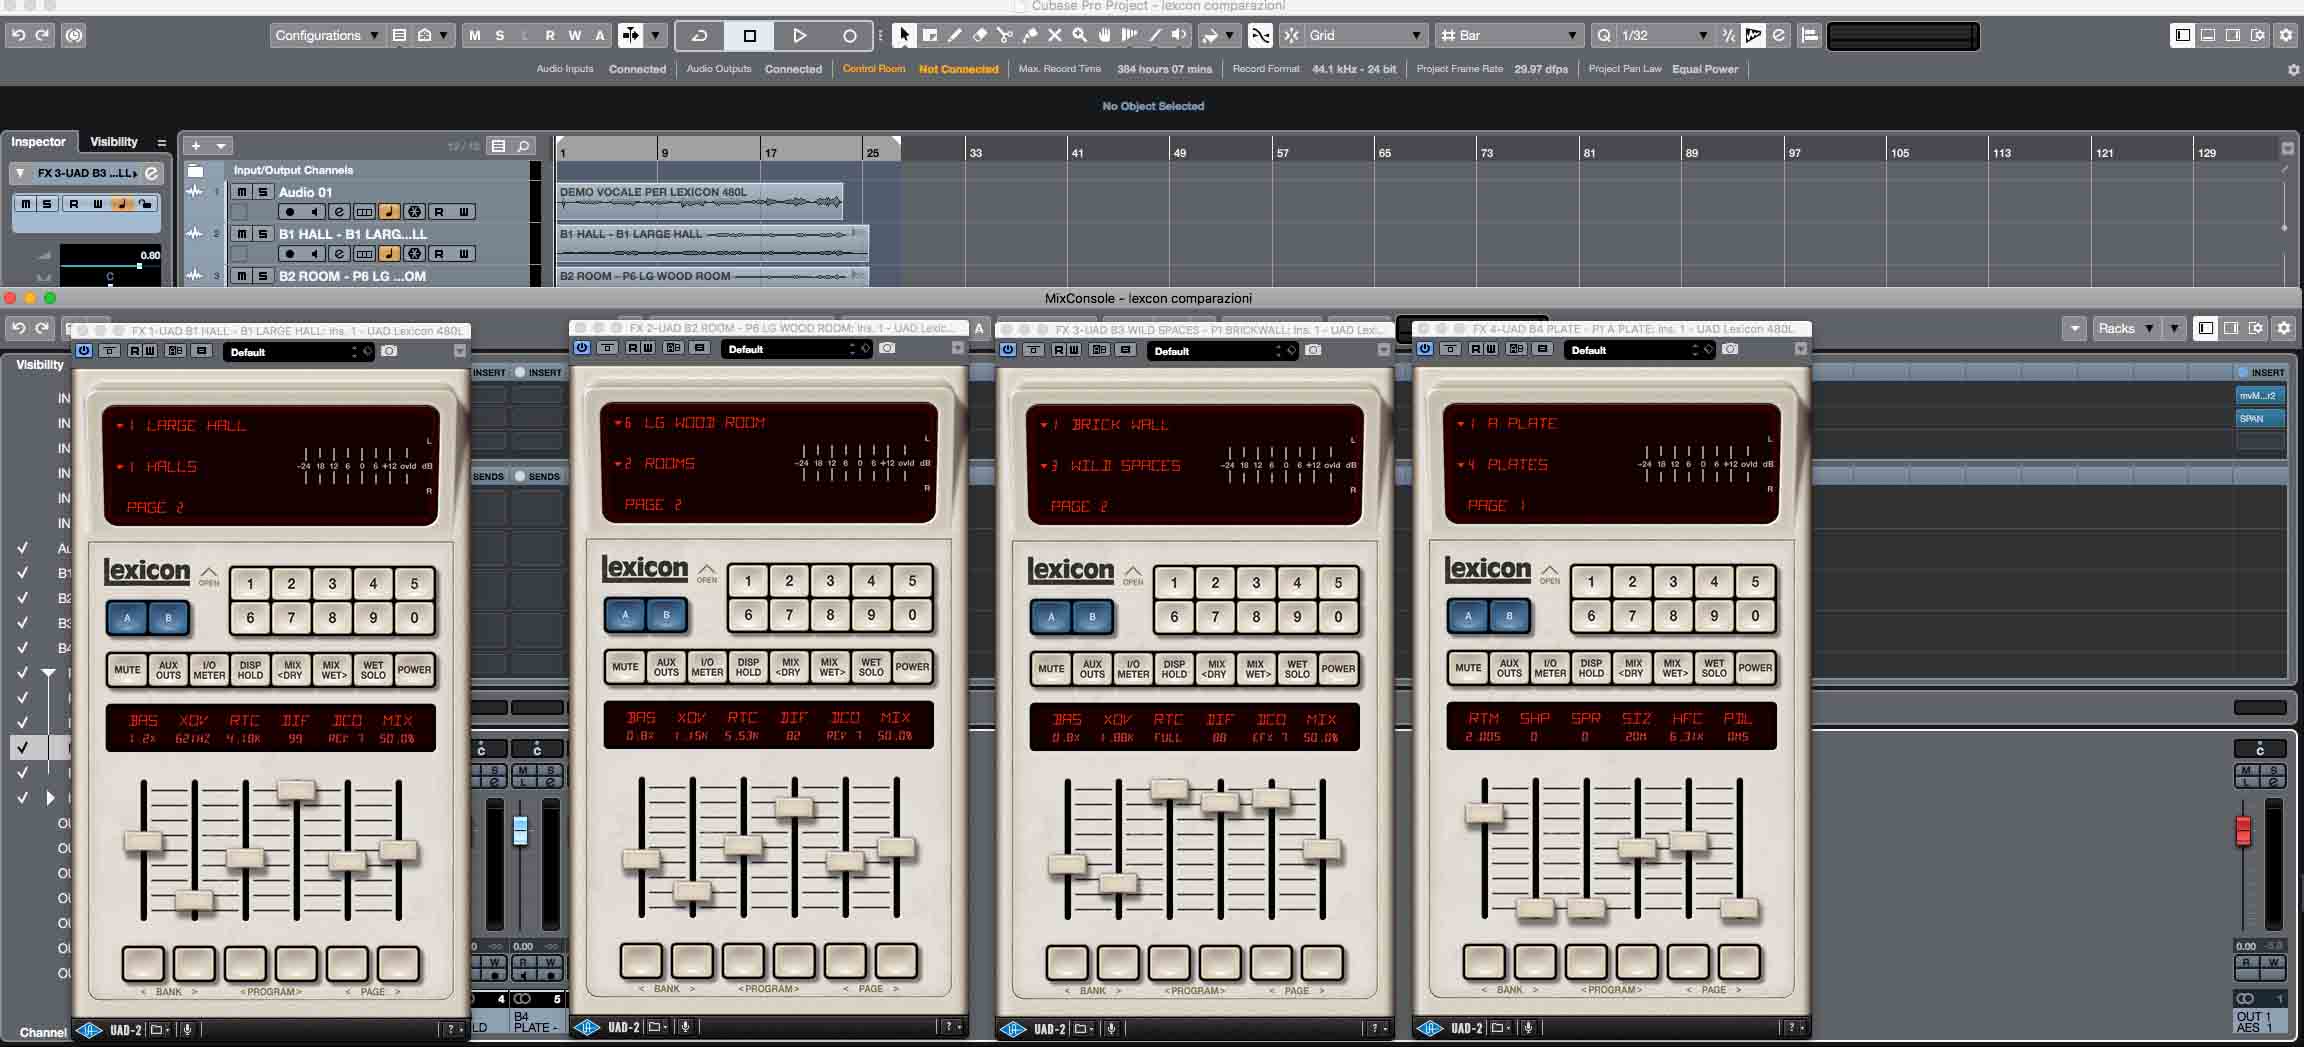
Task: Select the Glue tool in toolbar
Action: (x=1029, y=35)
